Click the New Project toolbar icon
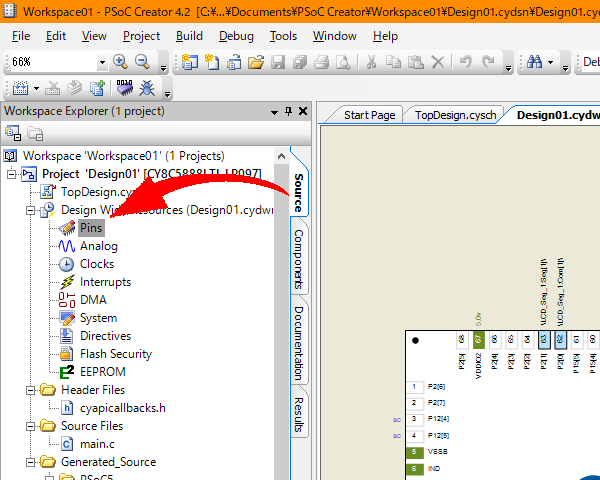 (x=190, y=62)
